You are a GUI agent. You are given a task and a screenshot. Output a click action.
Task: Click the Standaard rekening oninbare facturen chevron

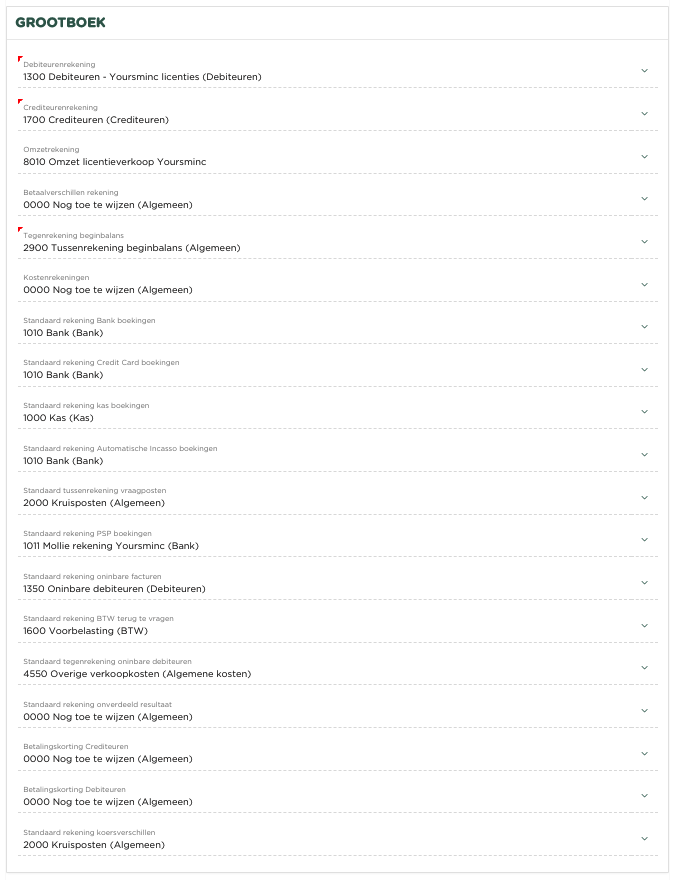(x=644, y=583)
